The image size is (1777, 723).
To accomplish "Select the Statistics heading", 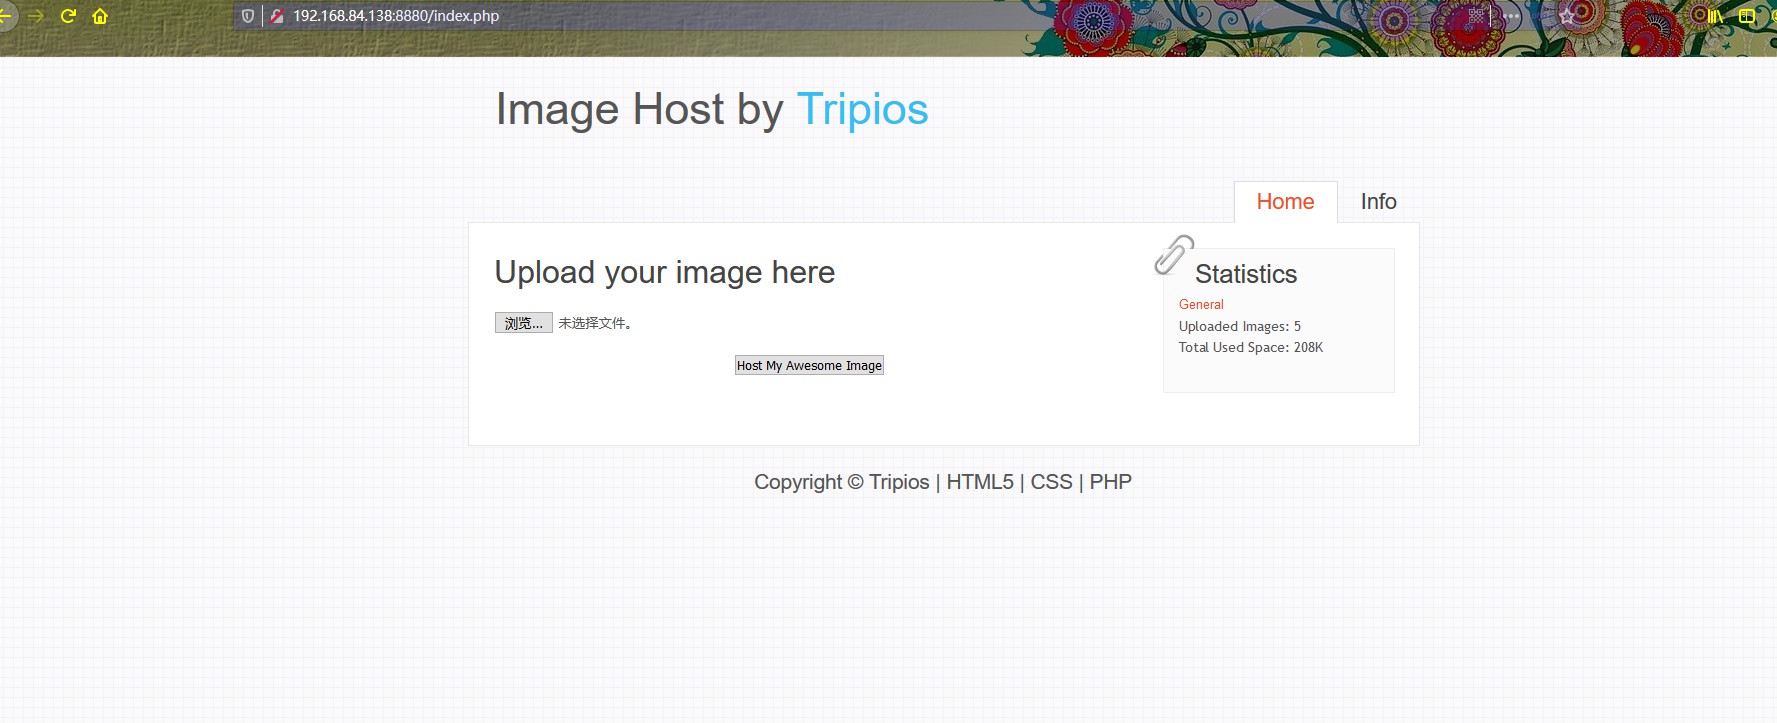I will (1246, 274).
